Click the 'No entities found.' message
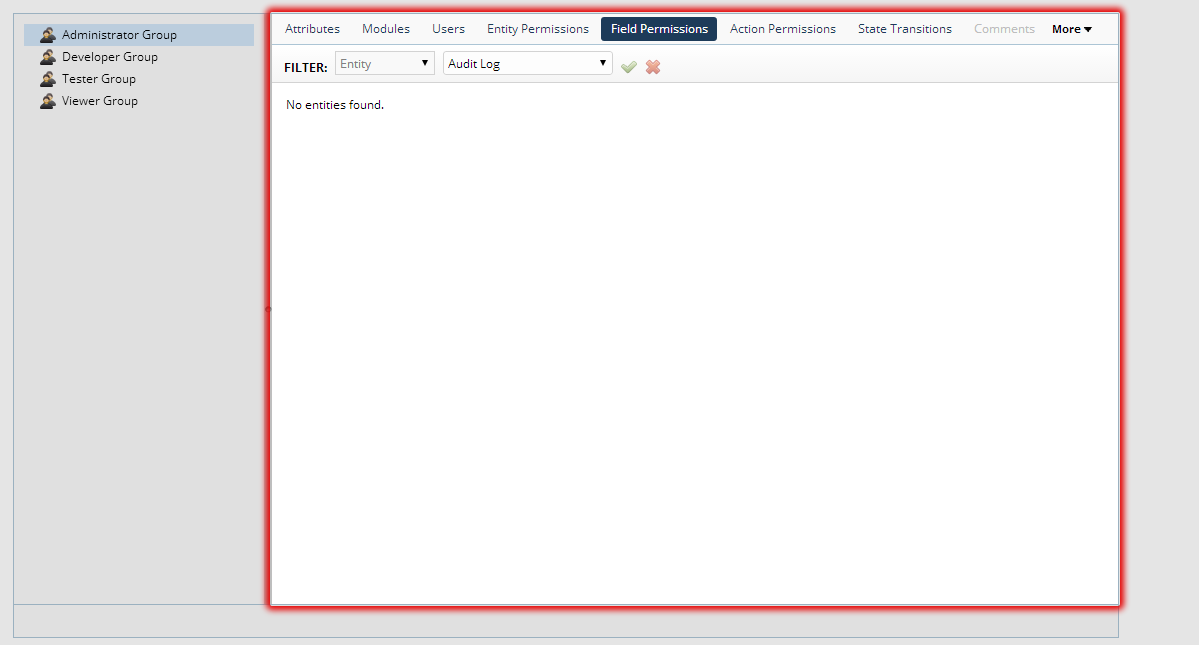The image size is (1199, 645). pyautogui.click(x=335, y=105)
